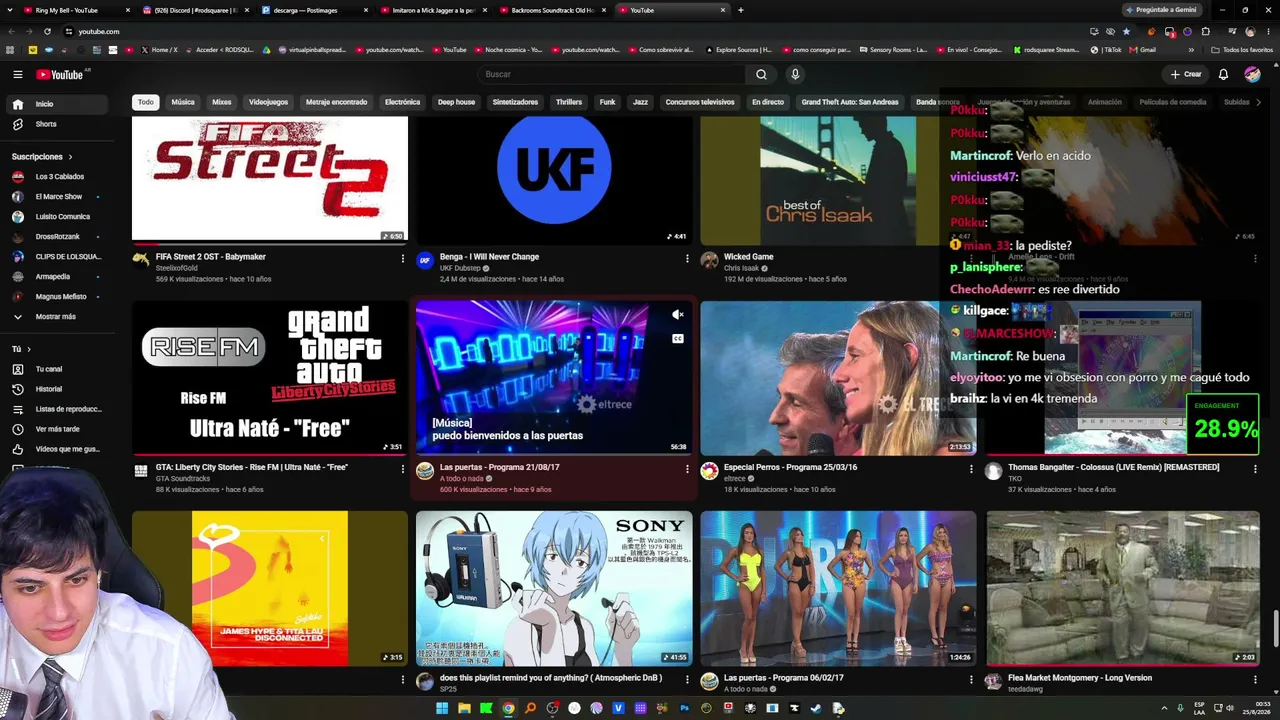Open James Hype Disconnected thumbnail

click(x=270, y=588)
